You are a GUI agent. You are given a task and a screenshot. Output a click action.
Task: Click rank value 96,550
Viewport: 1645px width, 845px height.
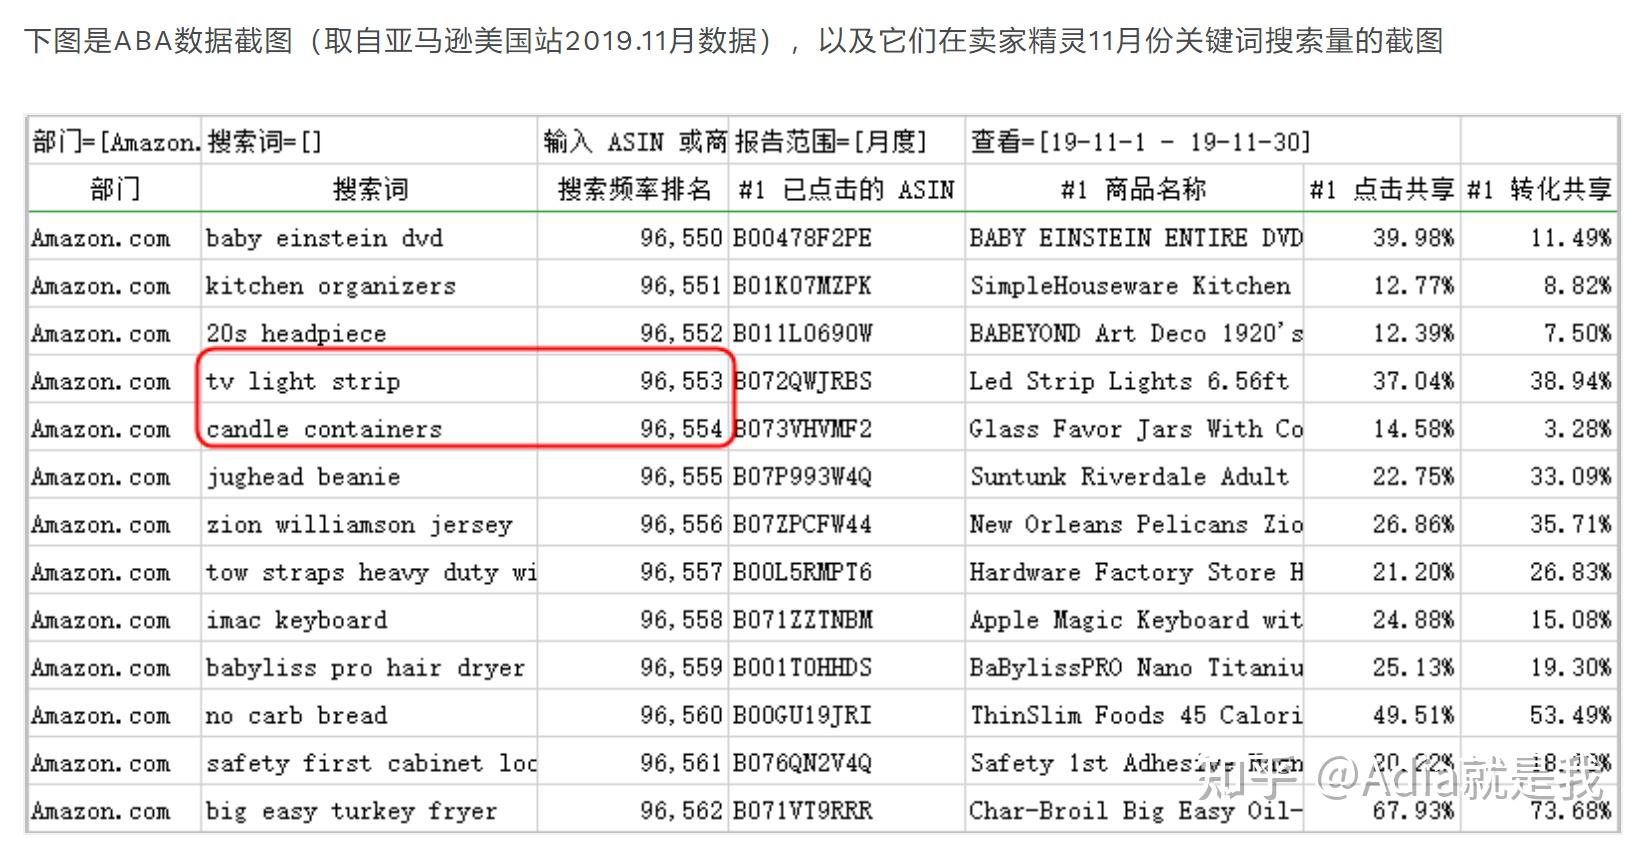(680, 238)
